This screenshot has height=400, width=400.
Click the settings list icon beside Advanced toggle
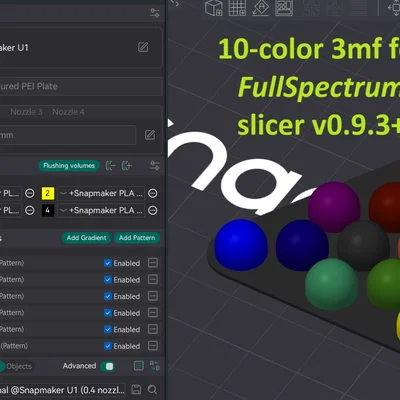(139, 366)
